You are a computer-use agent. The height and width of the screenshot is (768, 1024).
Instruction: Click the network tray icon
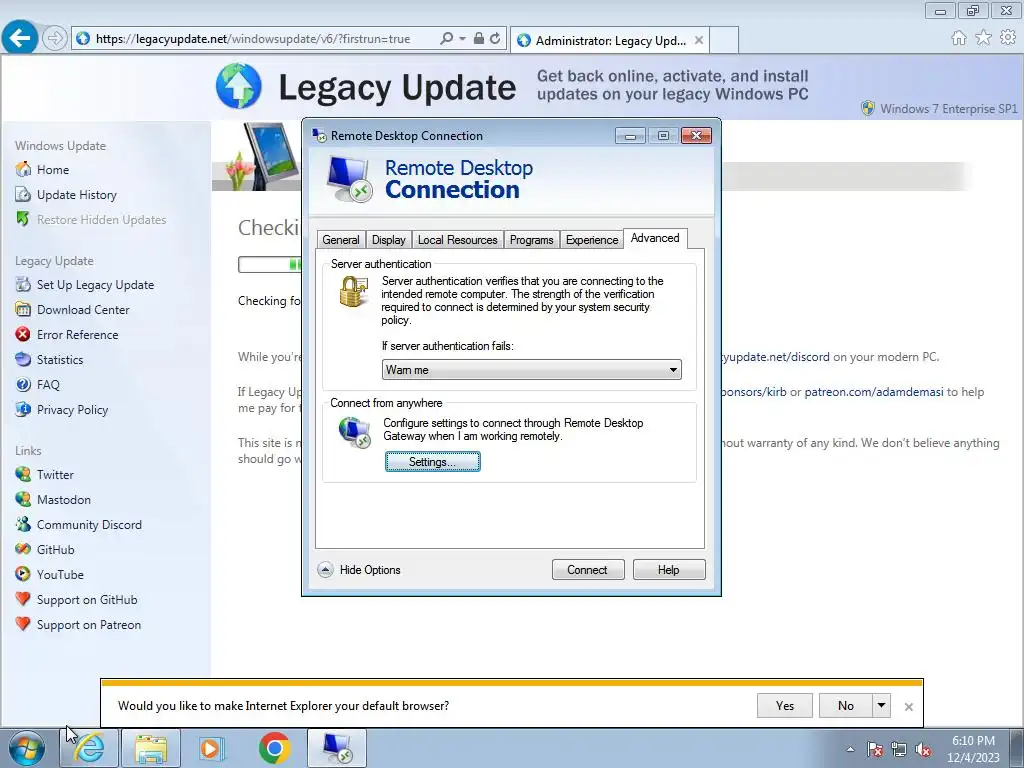(x=899, y=750)
